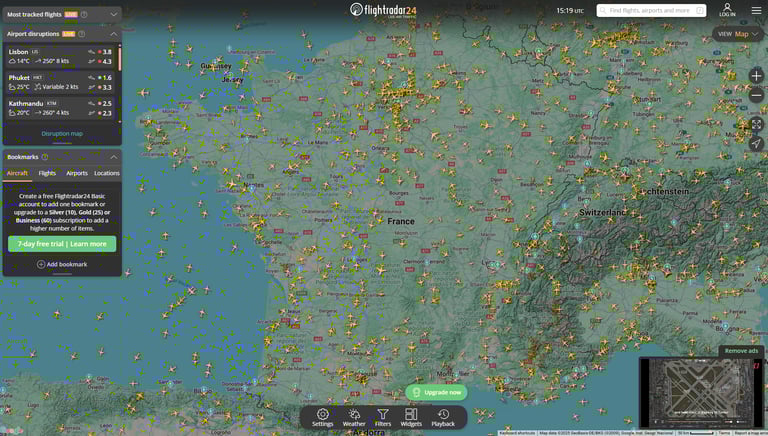Select the Flights bookmarks tab
Image resolution: width=768 pixels, height=436 pixels.
pos(47,173)
